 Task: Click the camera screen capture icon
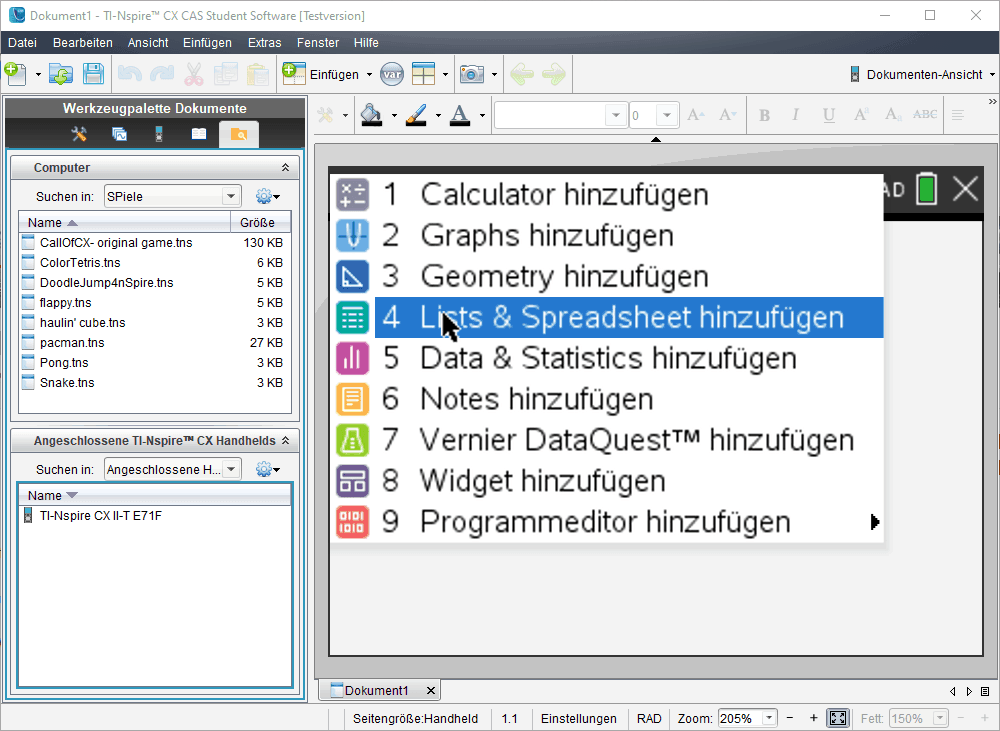pos(472,74)
